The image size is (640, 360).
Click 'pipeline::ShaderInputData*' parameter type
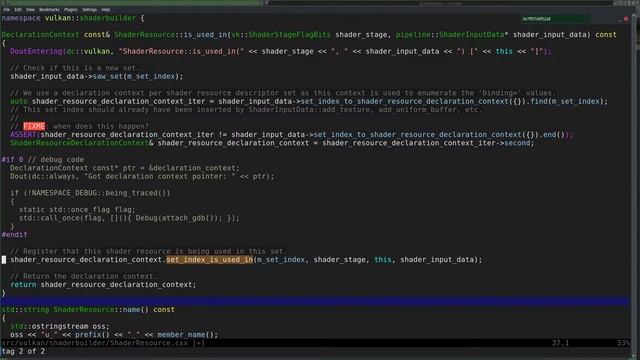(452, 35)
